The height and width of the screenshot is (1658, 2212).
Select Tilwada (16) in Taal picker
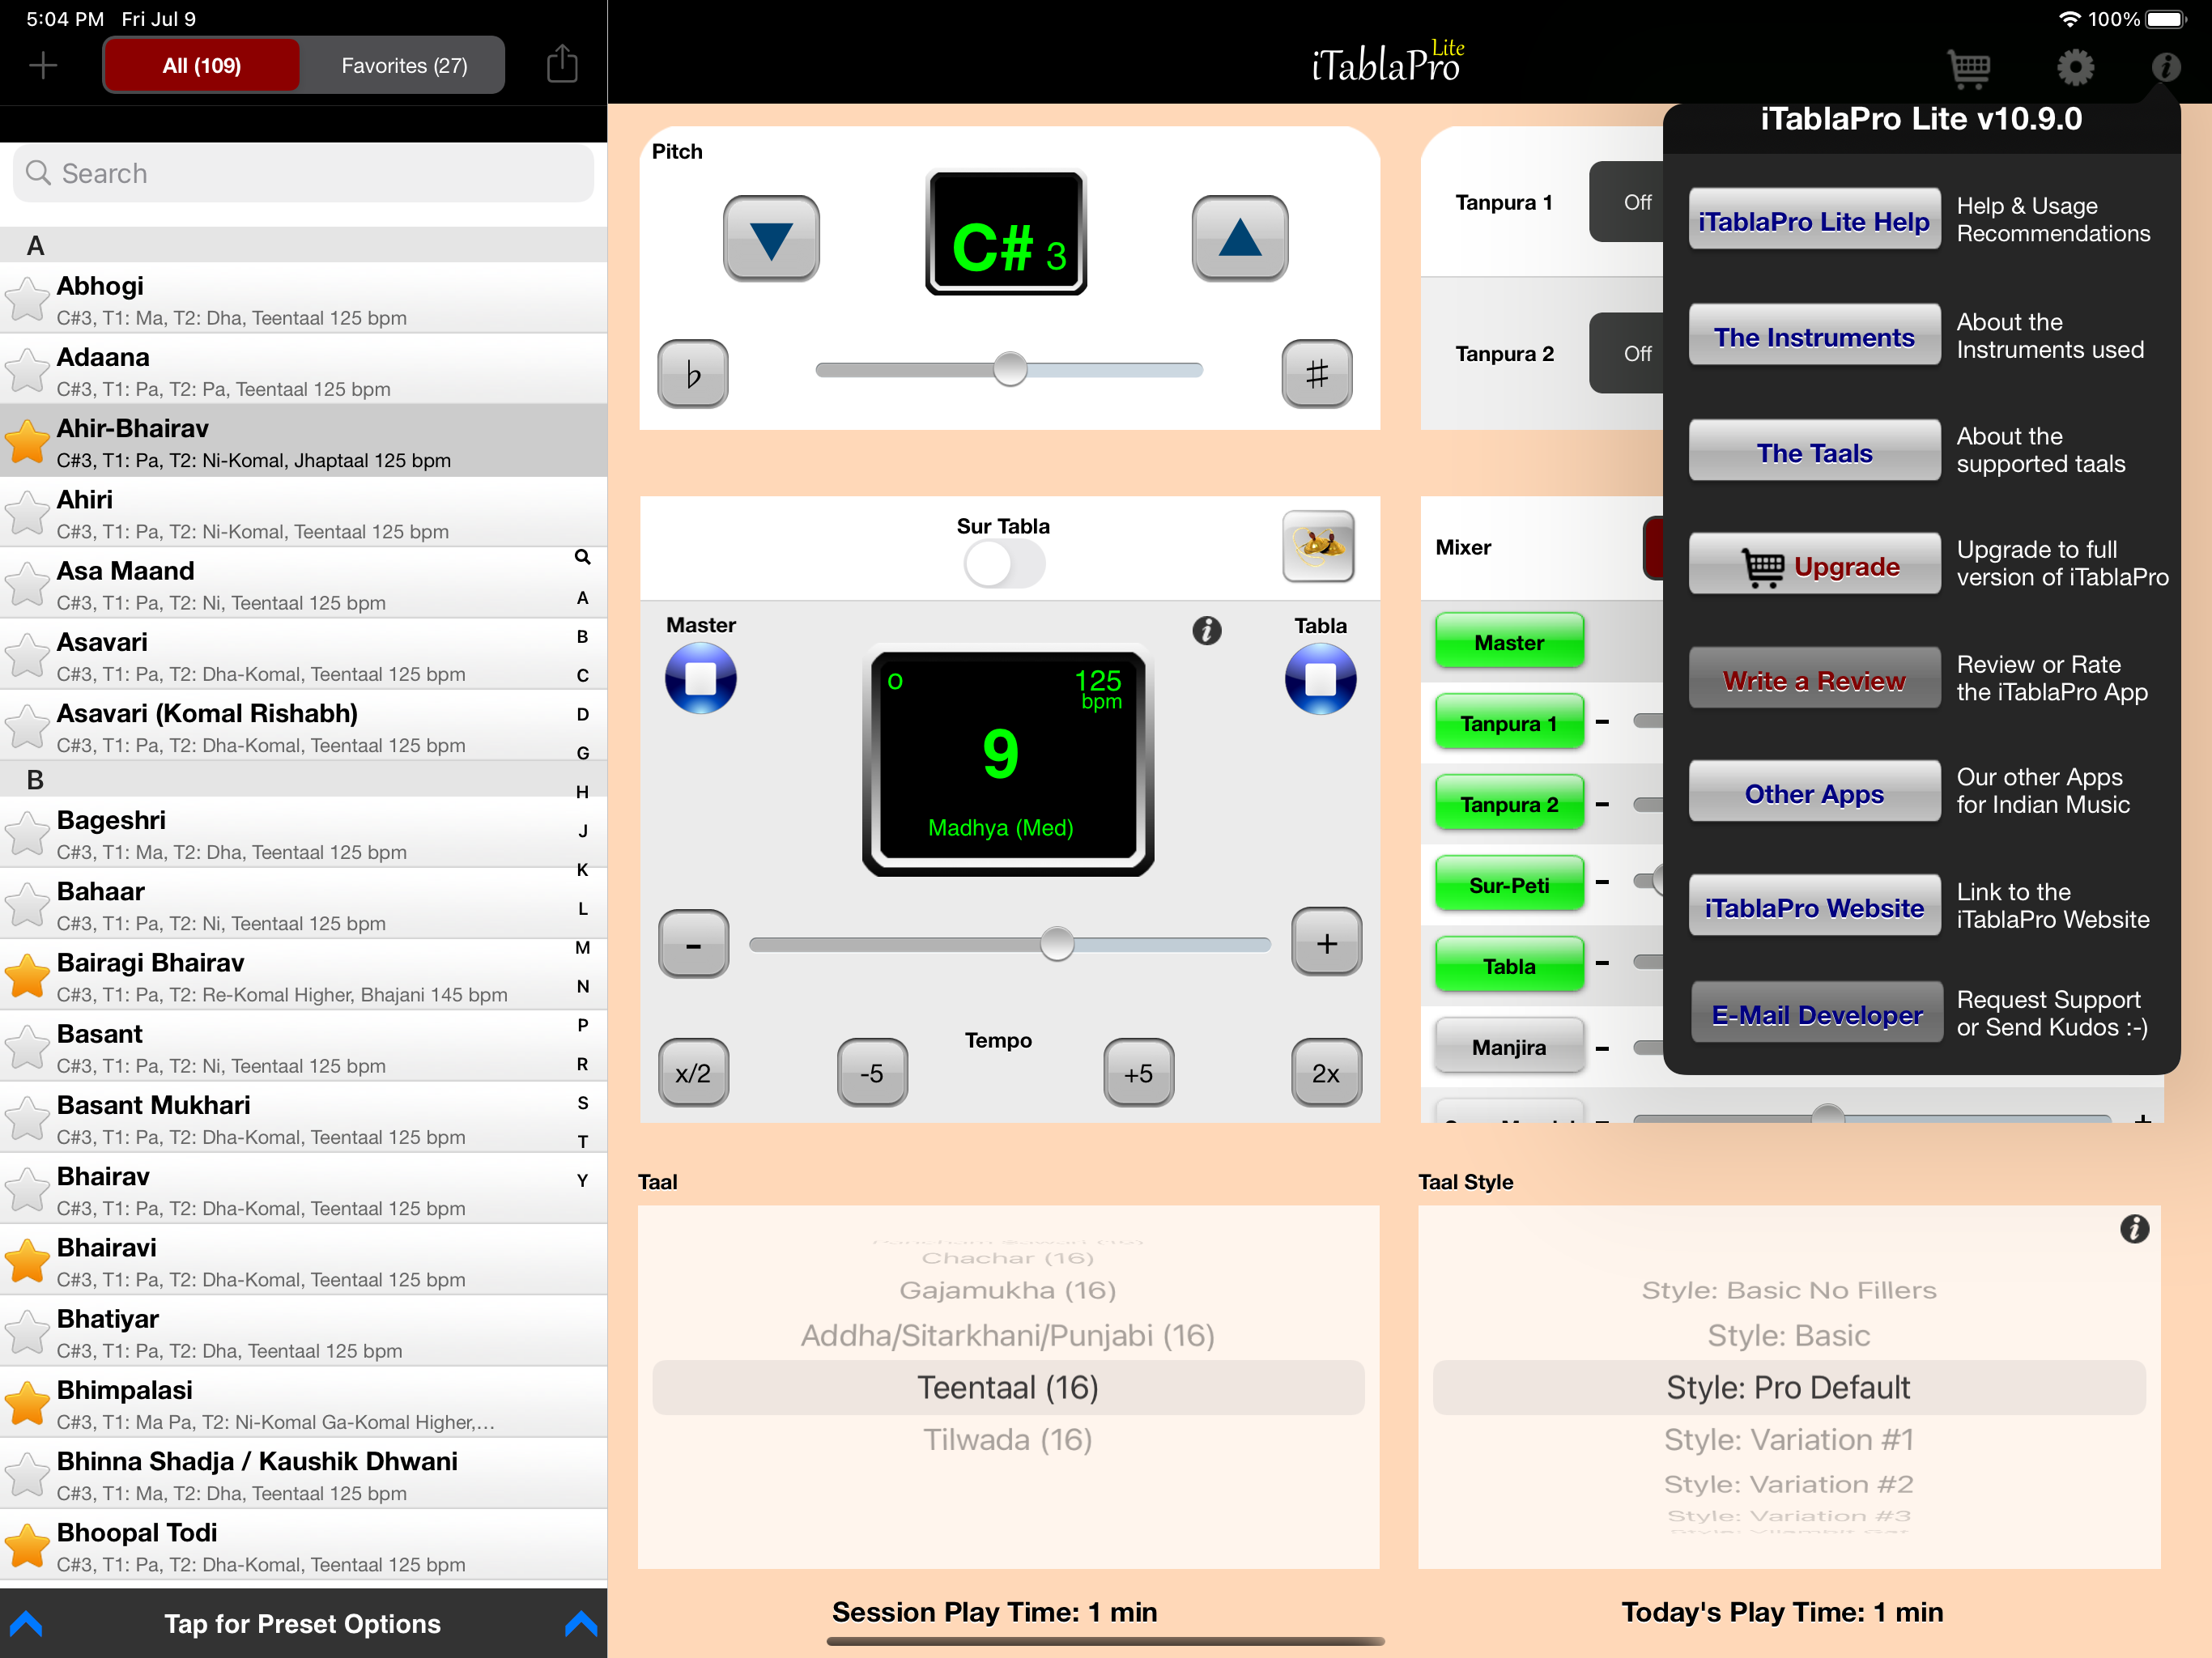[x=1008, y=1439]
